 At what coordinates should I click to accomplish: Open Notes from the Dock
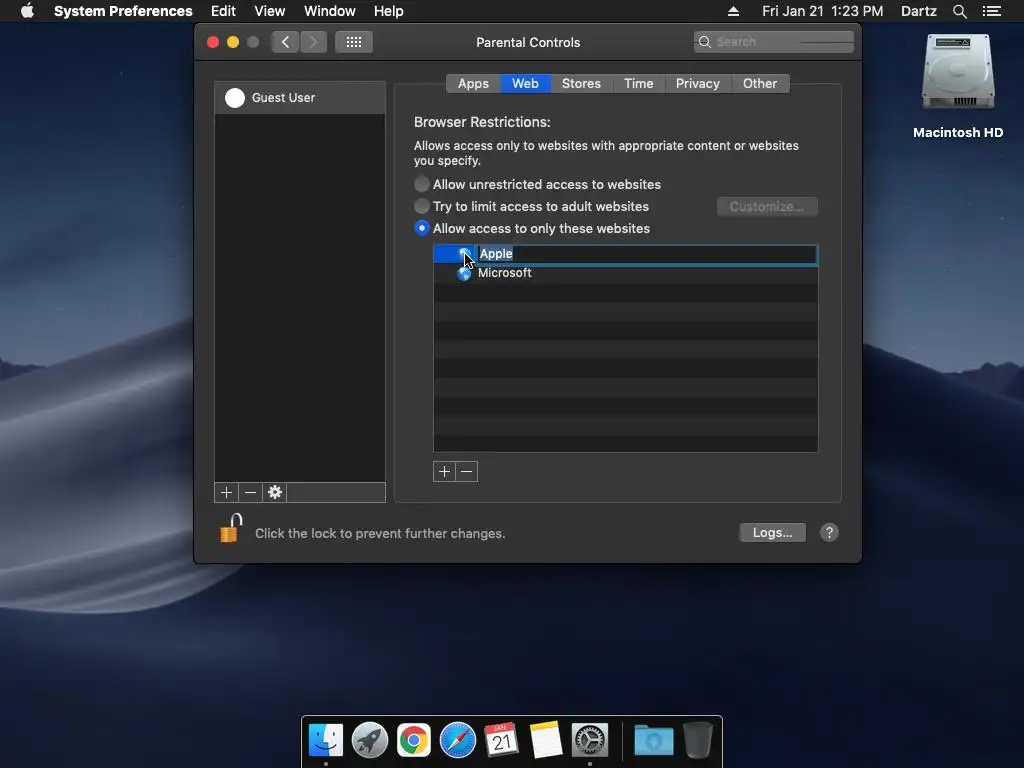click(x=546, y=740)
